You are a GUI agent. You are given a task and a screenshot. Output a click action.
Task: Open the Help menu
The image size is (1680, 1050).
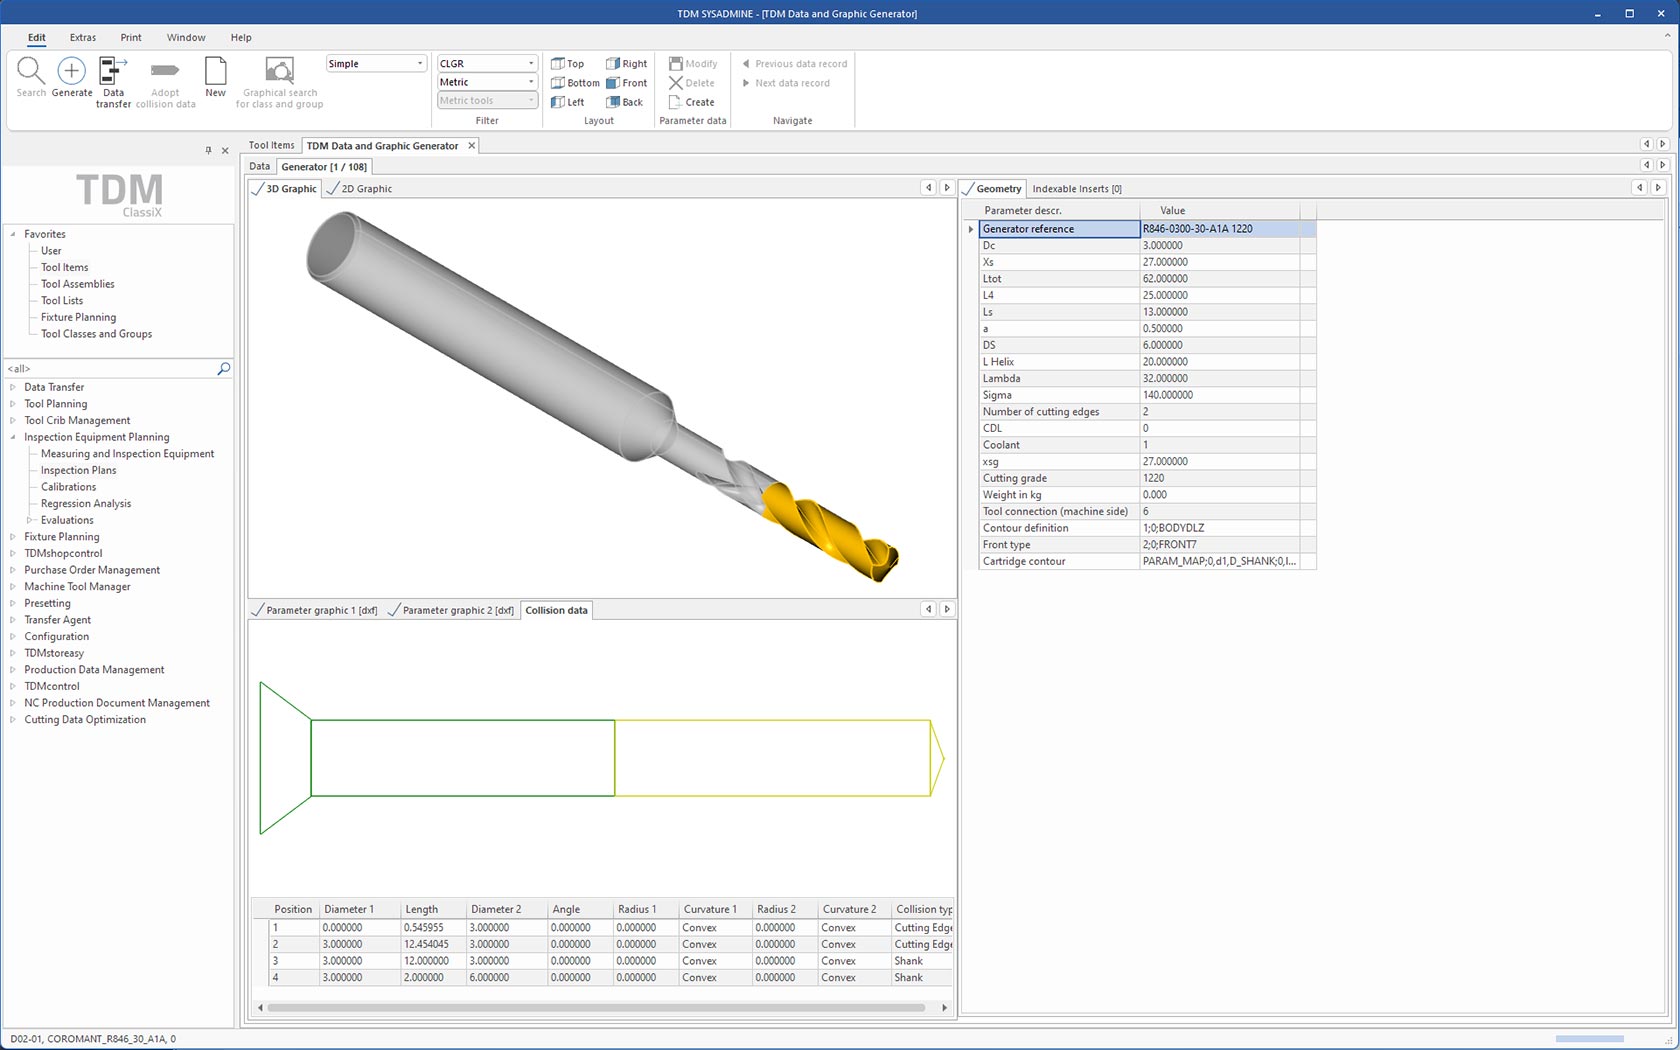(x=241, y=38)
